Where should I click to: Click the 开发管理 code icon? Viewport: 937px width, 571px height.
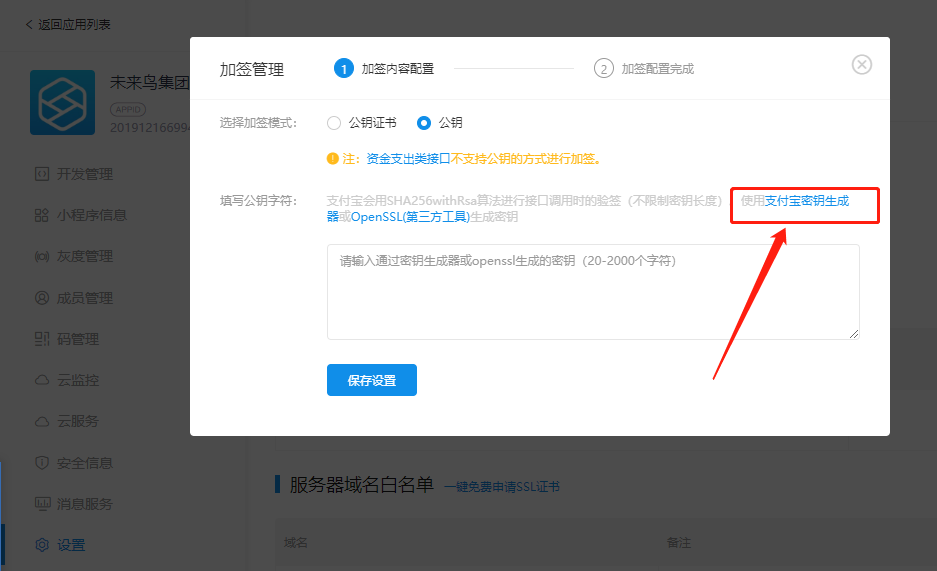click(x=42, y=174)
